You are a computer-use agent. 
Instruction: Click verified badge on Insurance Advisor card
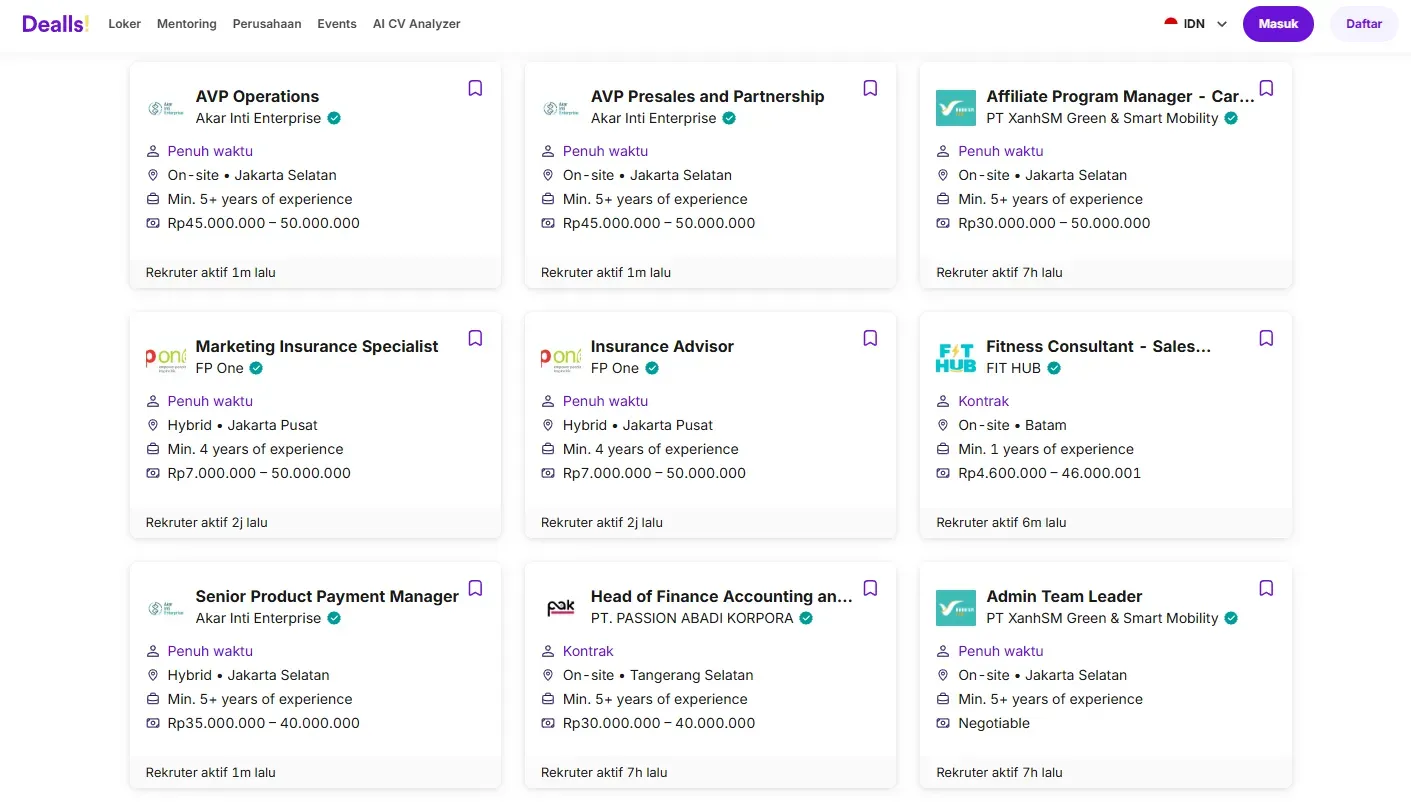[x=652, y=368]
